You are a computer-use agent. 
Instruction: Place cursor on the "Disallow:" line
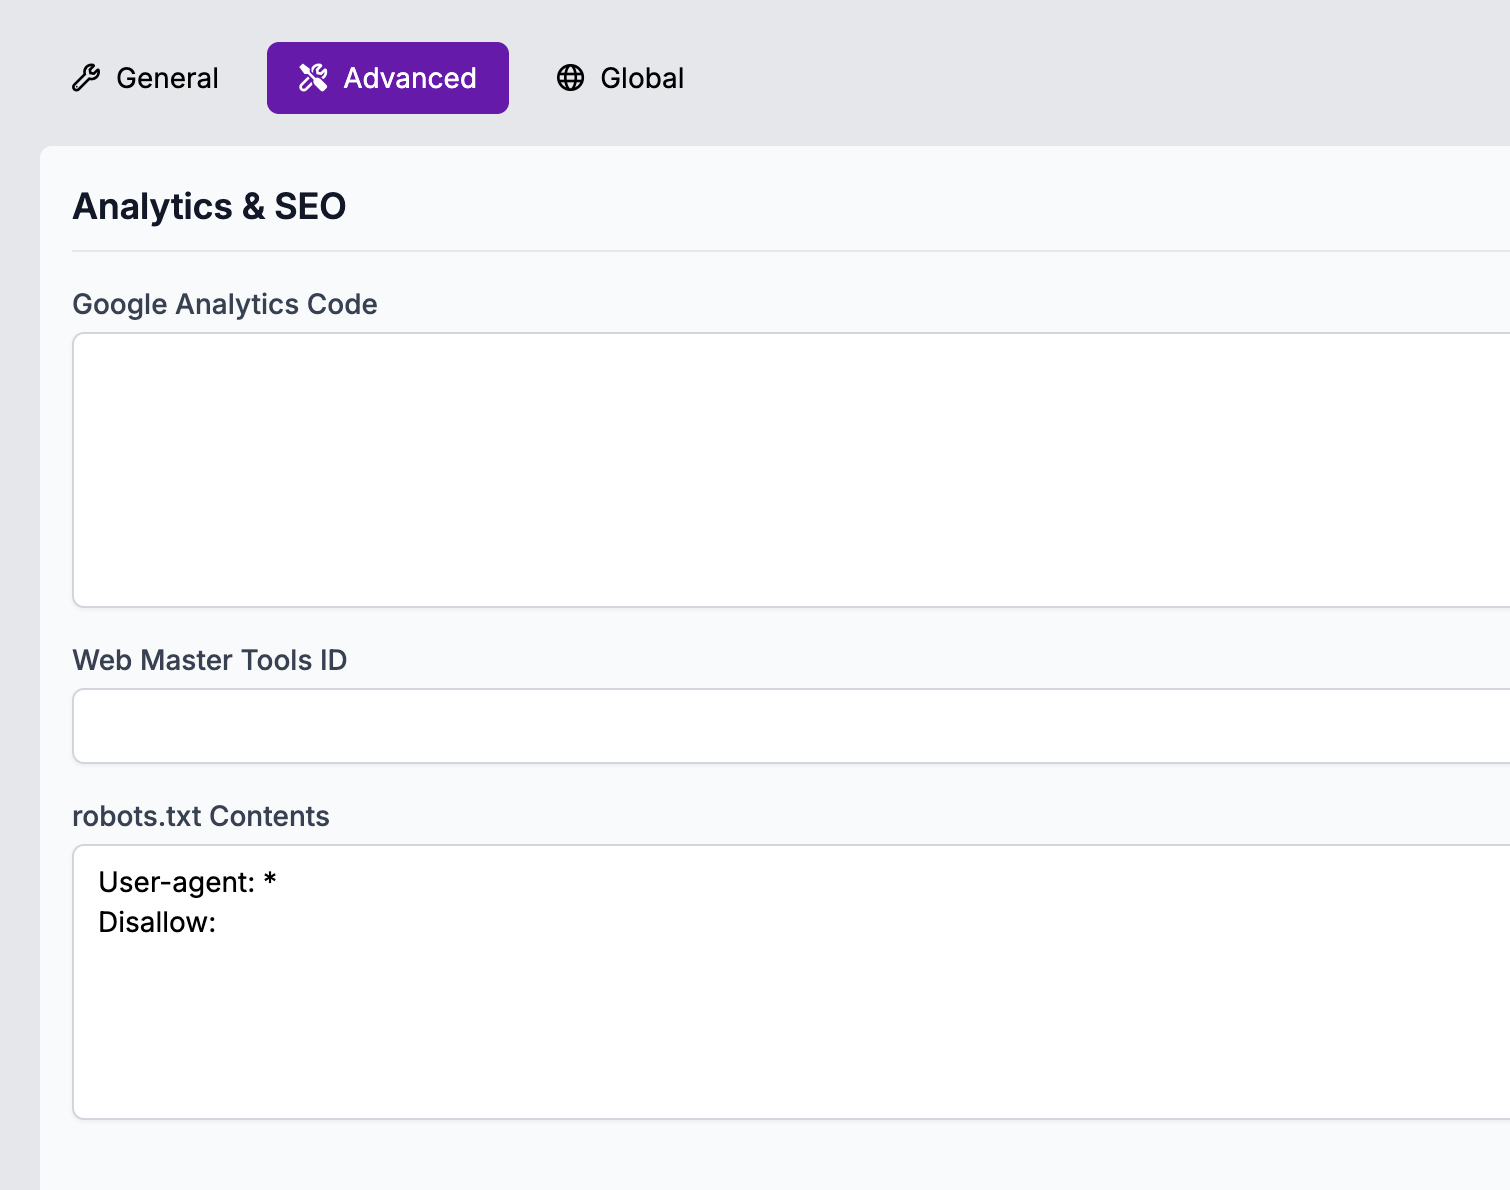coord(157,922)
